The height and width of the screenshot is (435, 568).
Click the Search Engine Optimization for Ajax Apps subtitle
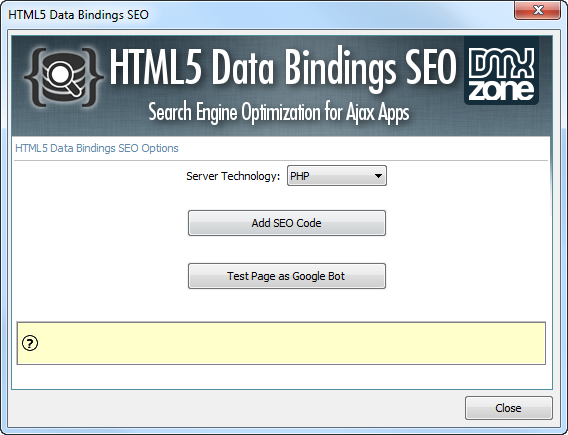279,113
